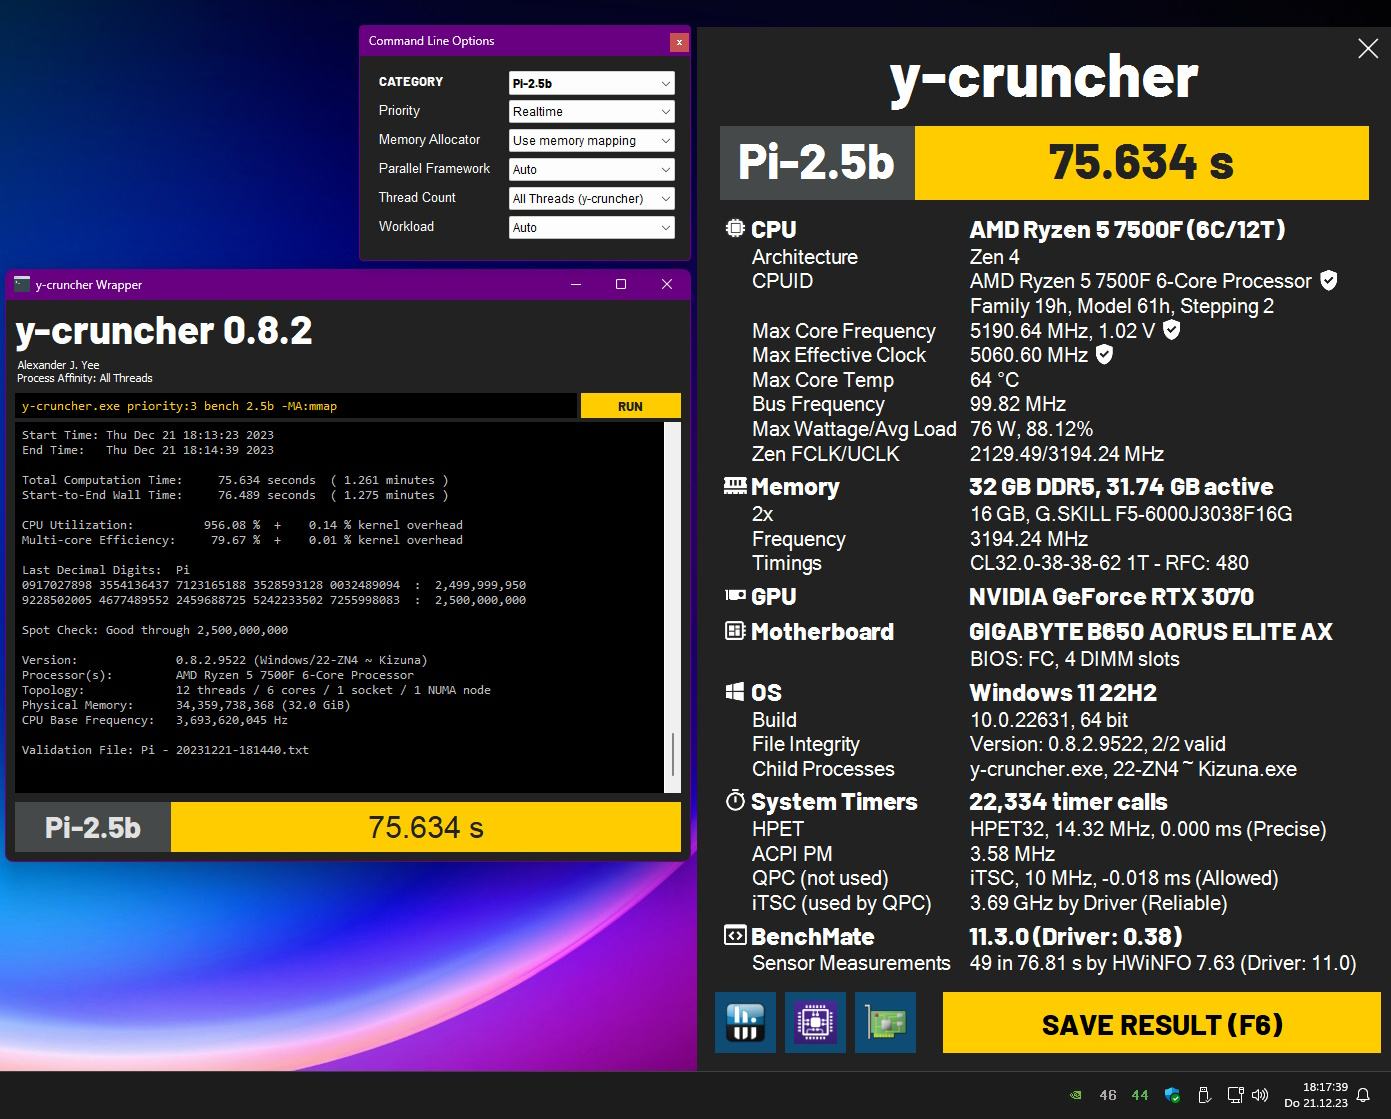Click the 76 W, 88.12% wattage value
The height and width of the screenshot is (1119, 1391).
(x=1031, y=429)
